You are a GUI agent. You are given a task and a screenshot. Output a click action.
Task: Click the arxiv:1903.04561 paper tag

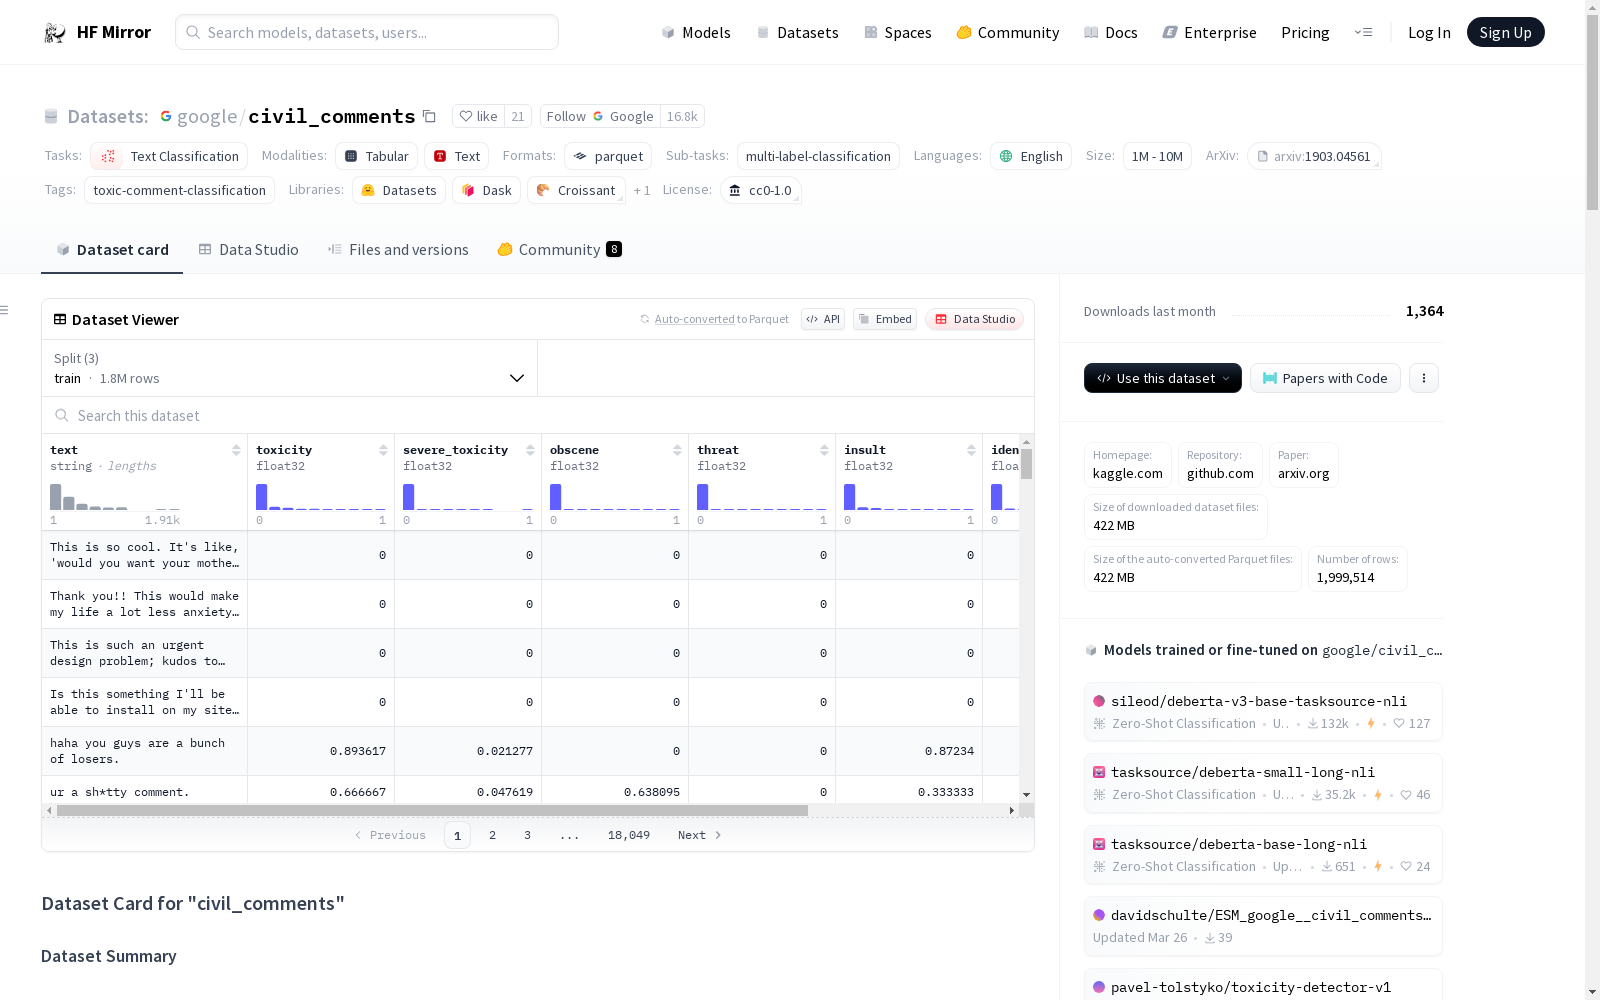(1314, 156)
